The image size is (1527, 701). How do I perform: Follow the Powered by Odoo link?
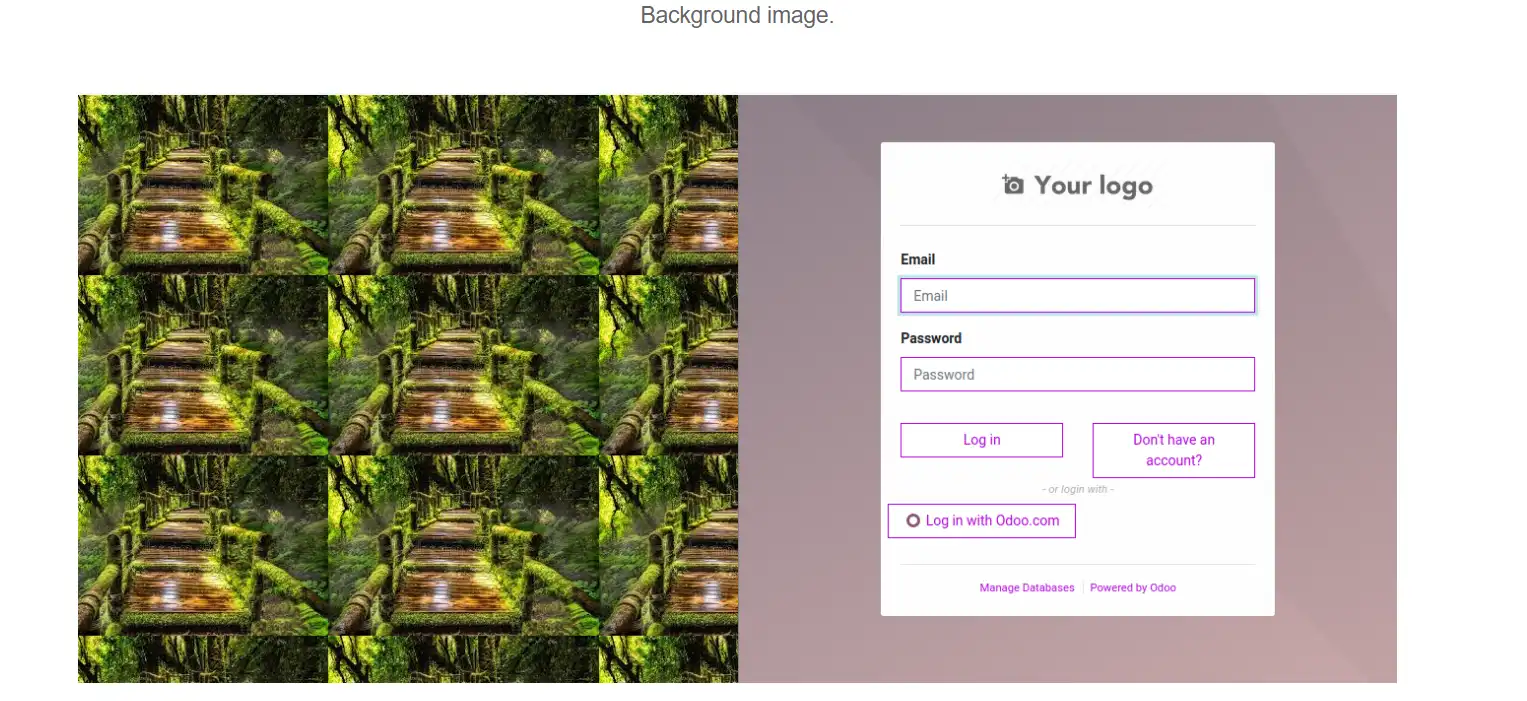coord(1133,587)
